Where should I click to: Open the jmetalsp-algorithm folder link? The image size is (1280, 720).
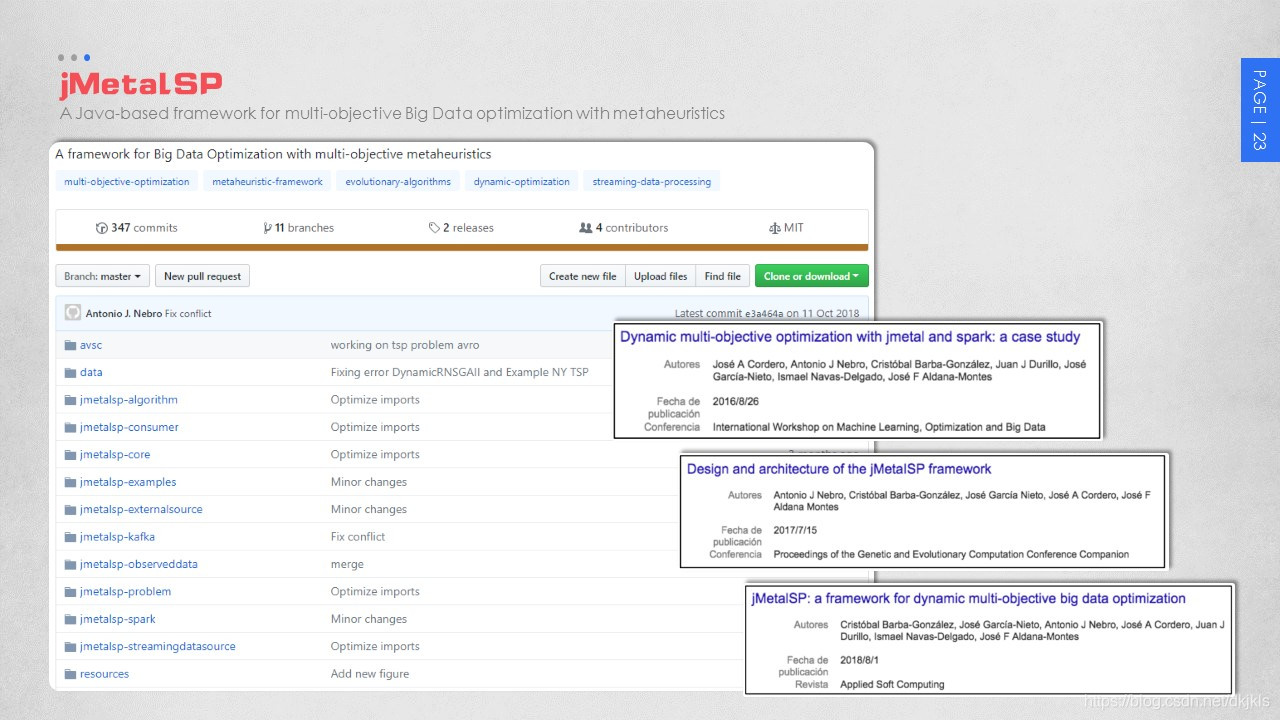click(x=129, y=400)
